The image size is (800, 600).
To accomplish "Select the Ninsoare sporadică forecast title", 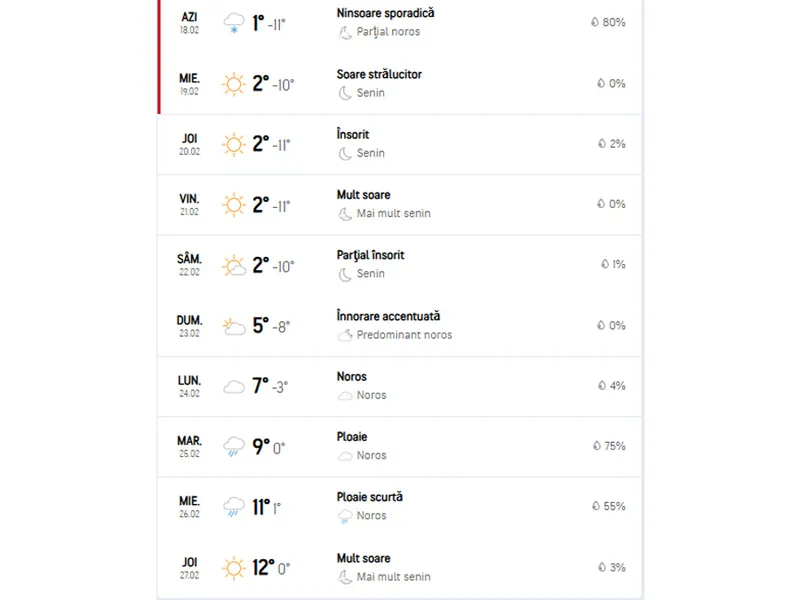I will point(385,13).
